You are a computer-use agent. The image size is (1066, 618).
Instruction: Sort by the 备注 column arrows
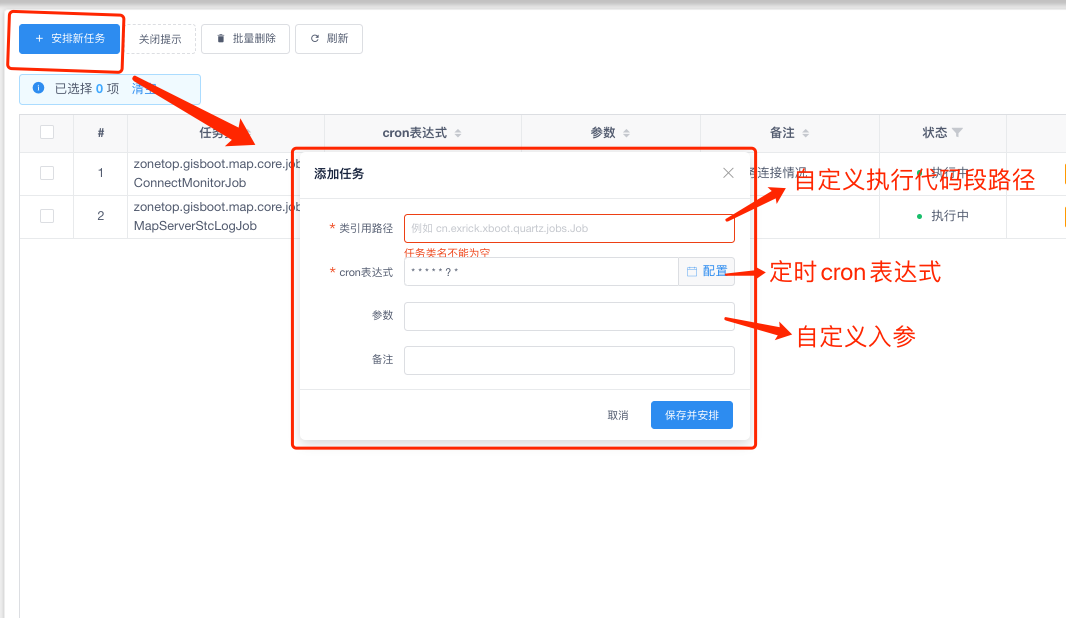coord(805,133)
